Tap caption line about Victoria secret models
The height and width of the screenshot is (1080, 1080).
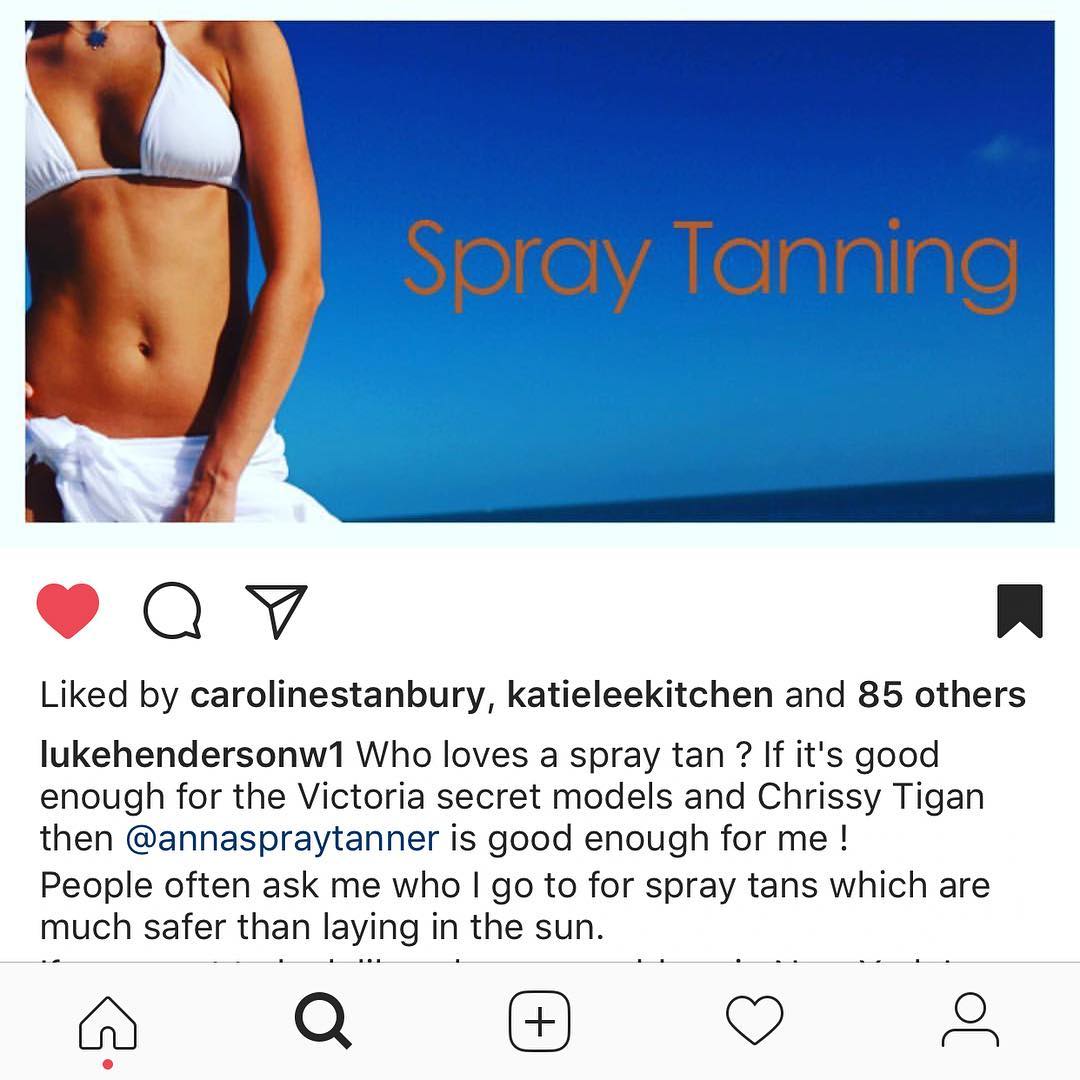click(512, 797)
